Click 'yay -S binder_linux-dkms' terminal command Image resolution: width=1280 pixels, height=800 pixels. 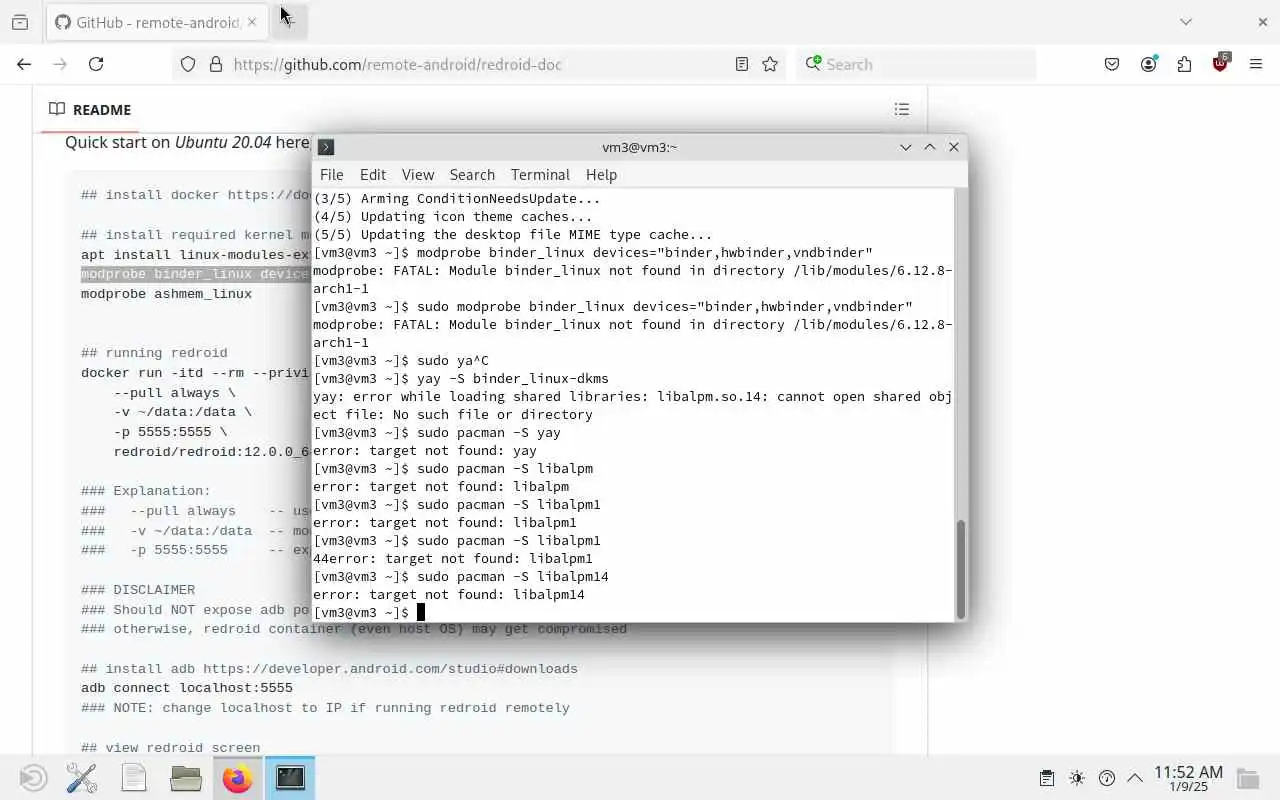click(x=513, y=379)
